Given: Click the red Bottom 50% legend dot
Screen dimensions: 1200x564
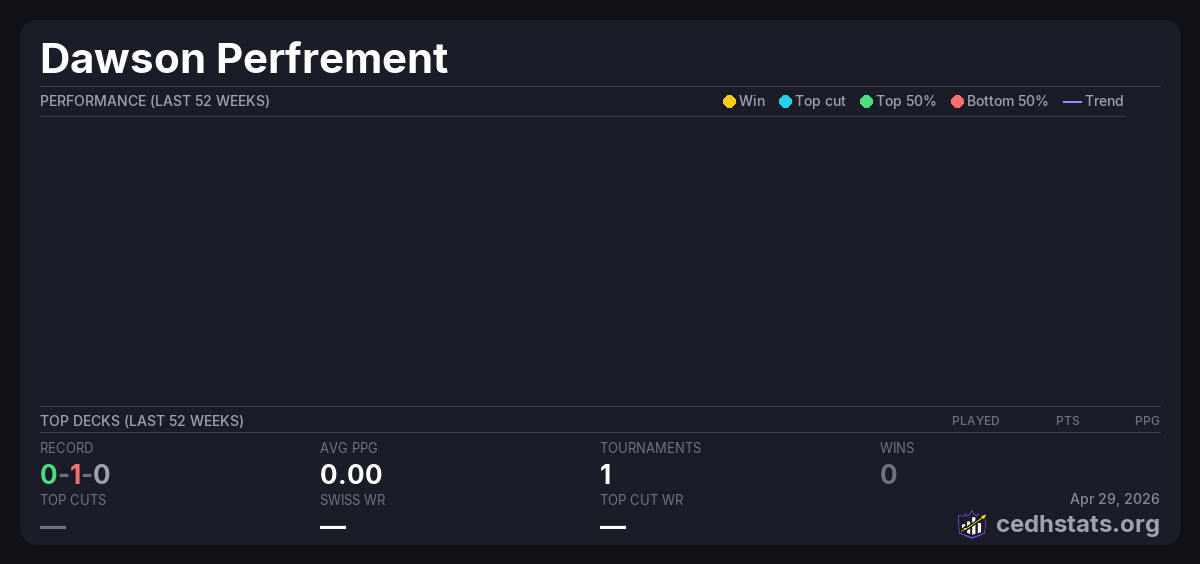Looking at the screenshot, I should [957, 102].
